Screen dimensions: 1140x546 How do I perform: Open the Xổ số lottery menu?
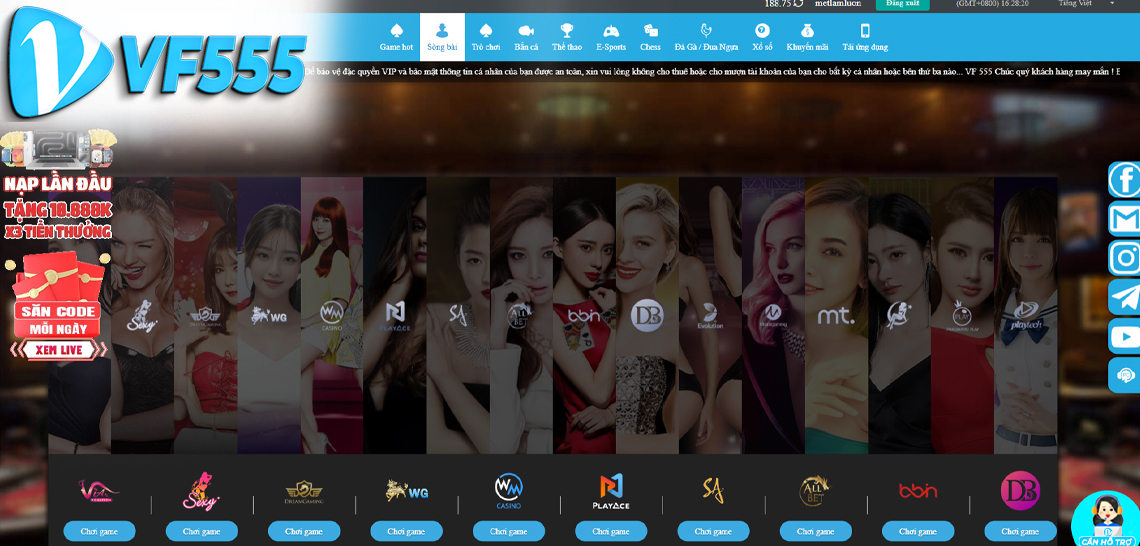click(x=762, y=37)
